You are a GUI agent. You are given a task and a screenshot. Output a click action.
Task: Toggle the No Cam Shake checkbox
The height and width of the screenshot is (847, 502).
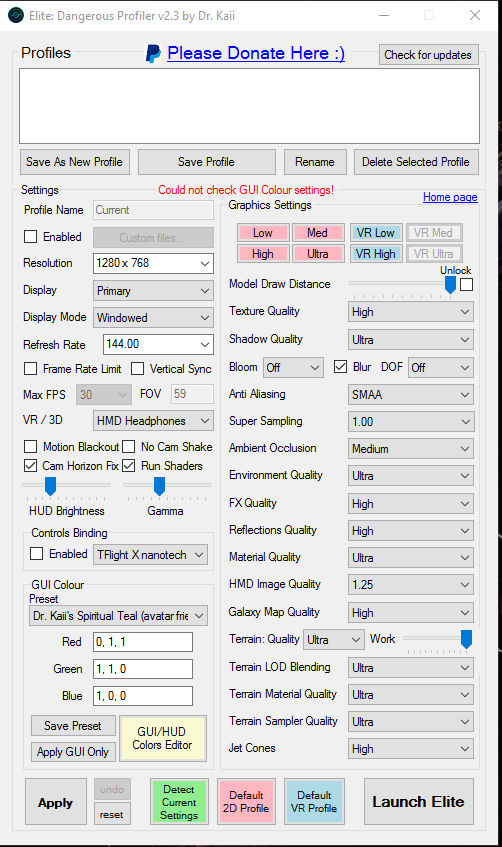pyautogui.click(x=129, y=446)
